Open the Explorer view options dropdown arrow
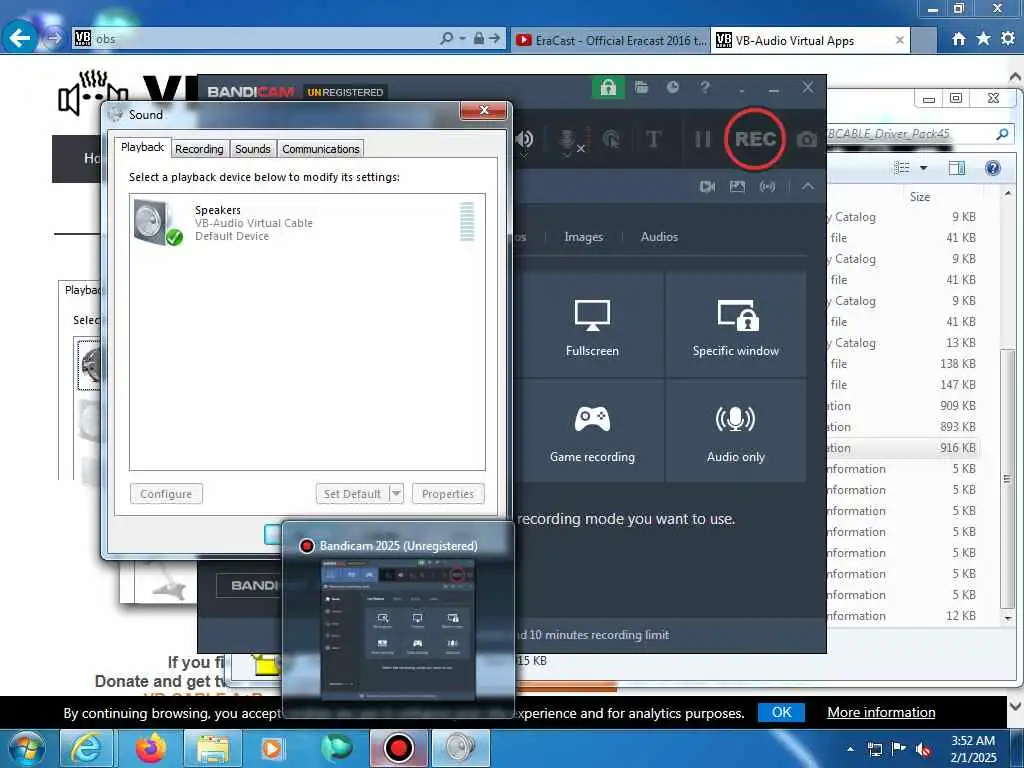Image resolution: width=1024 pixels, height=768 pixels. pyautogui.click(x=923, y=168)
